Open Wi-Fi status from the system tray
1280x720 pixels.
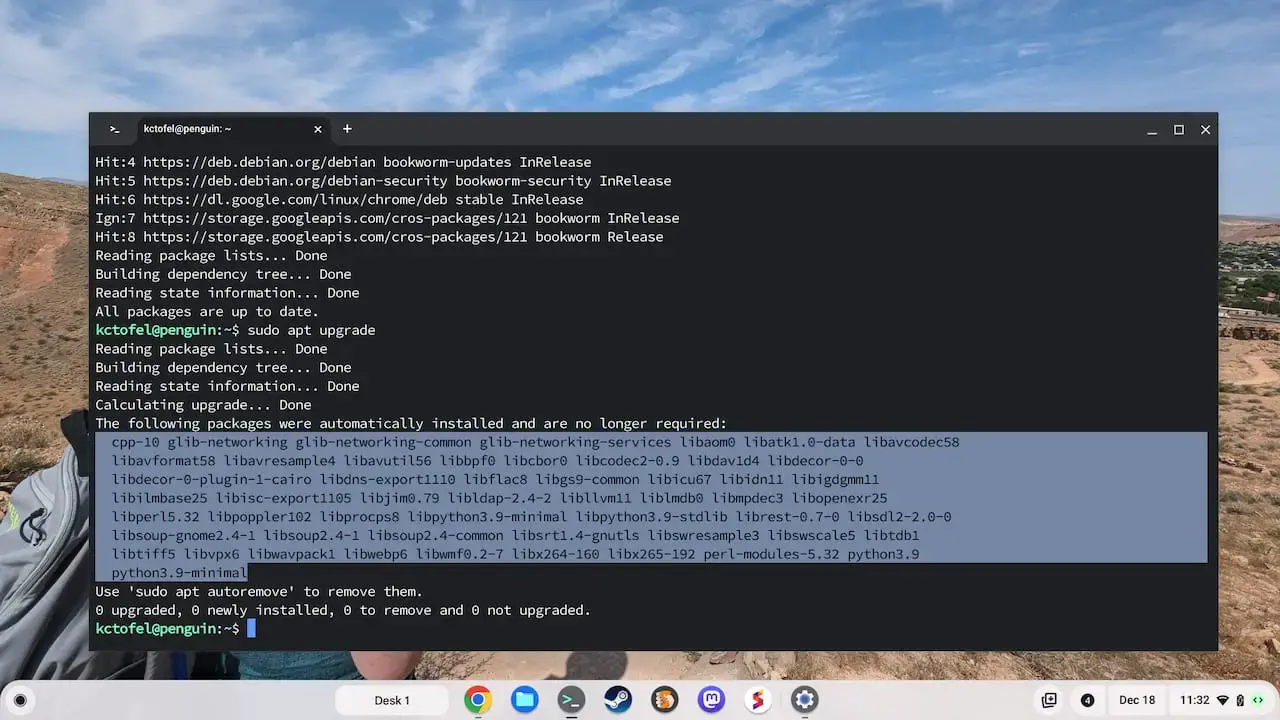(1224, 700)
